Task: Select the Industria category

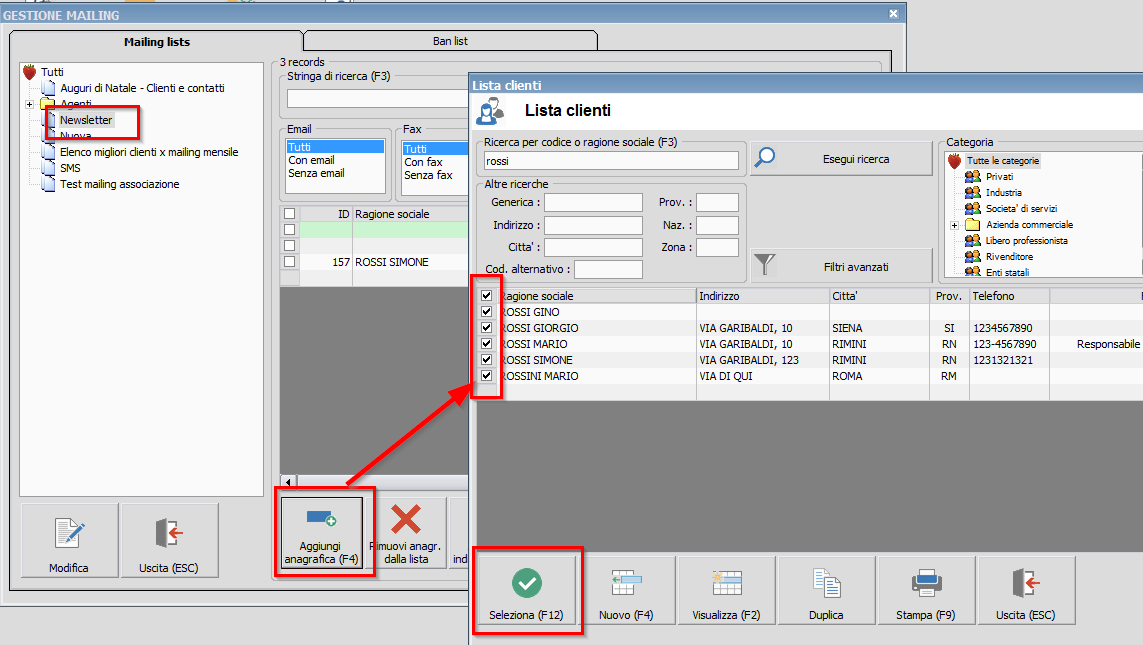Action: click(1004, 192)
